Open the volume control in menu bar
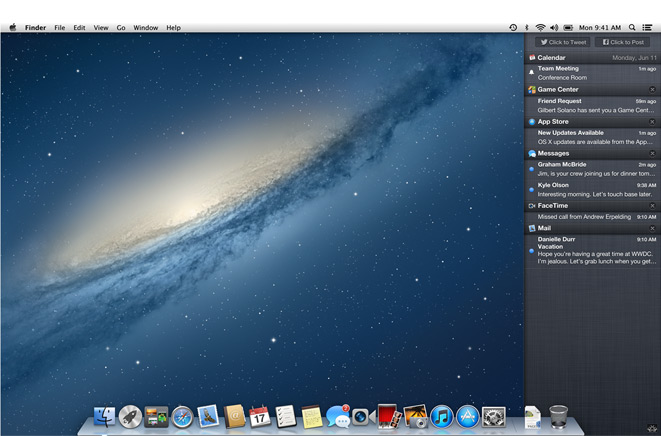 [x=554, y=28]
